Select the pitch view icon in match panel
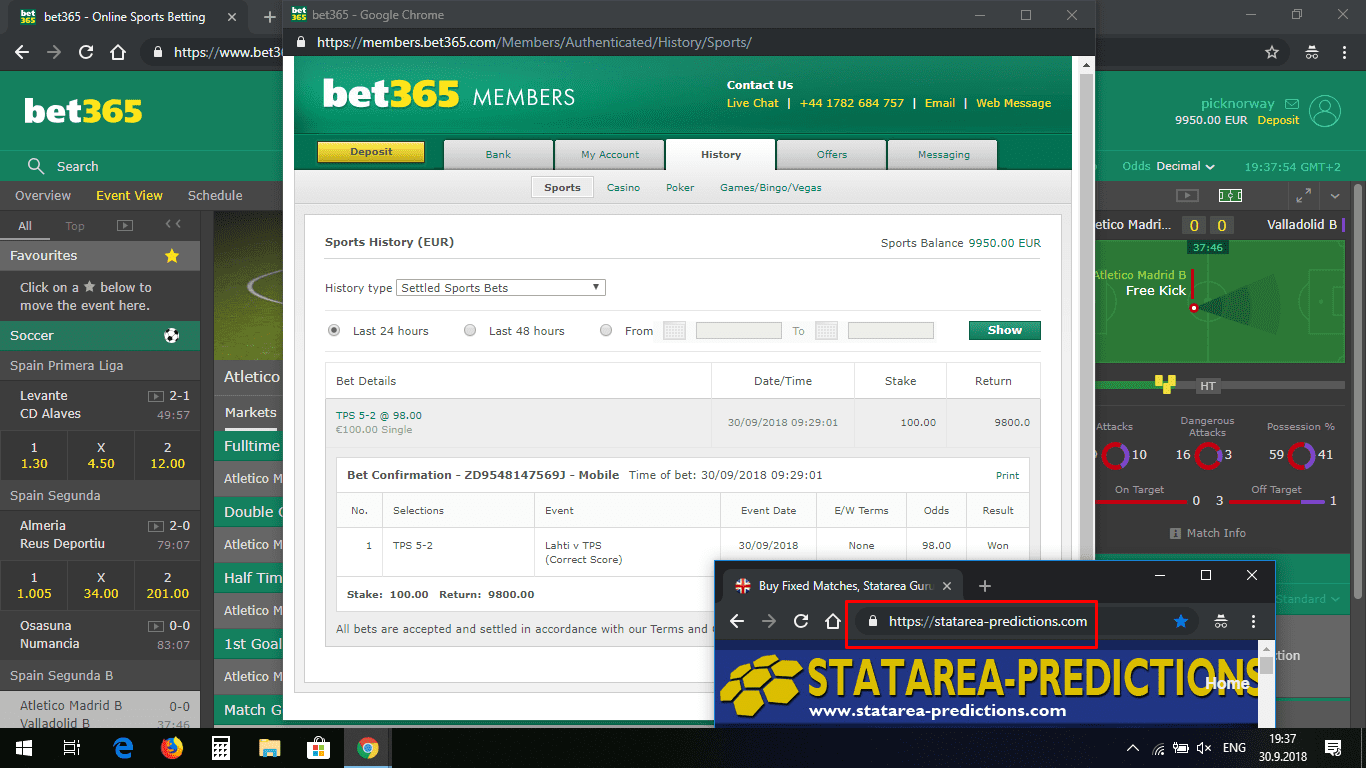The image size is (1366, 768). (1230, 195)
